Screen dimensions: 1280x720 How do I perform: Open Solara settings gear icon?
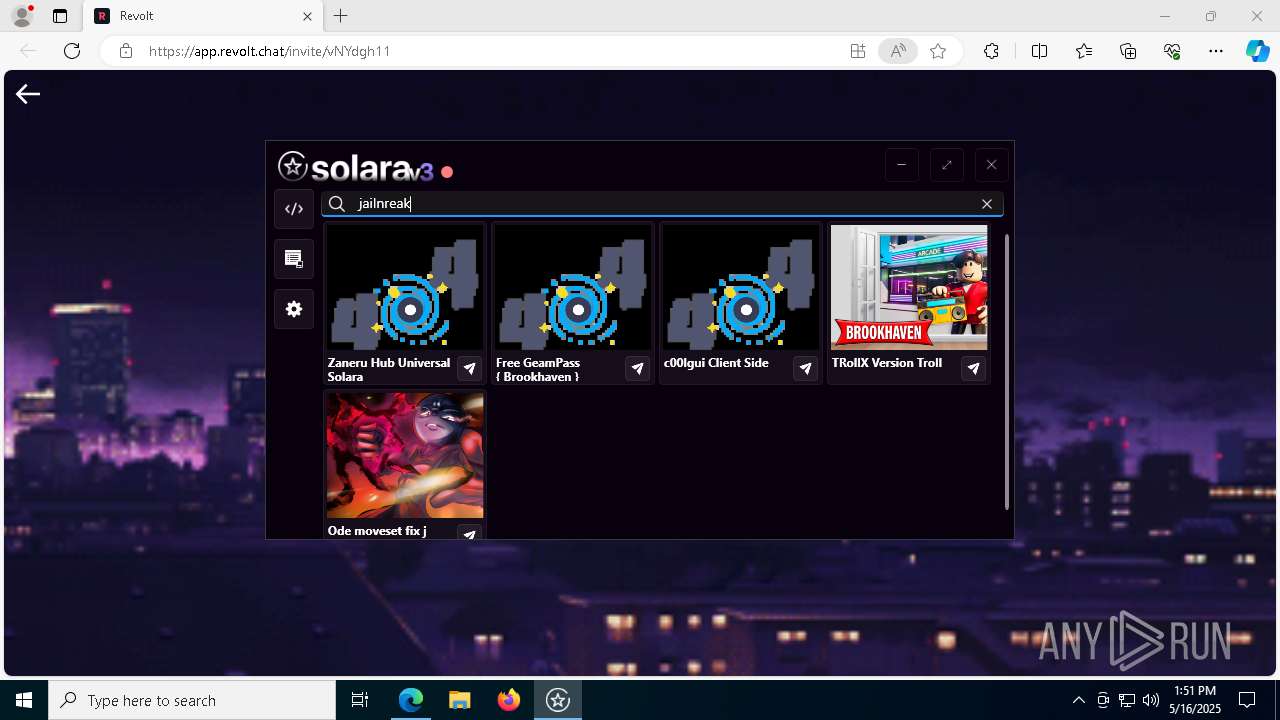[x=294, y=309]
